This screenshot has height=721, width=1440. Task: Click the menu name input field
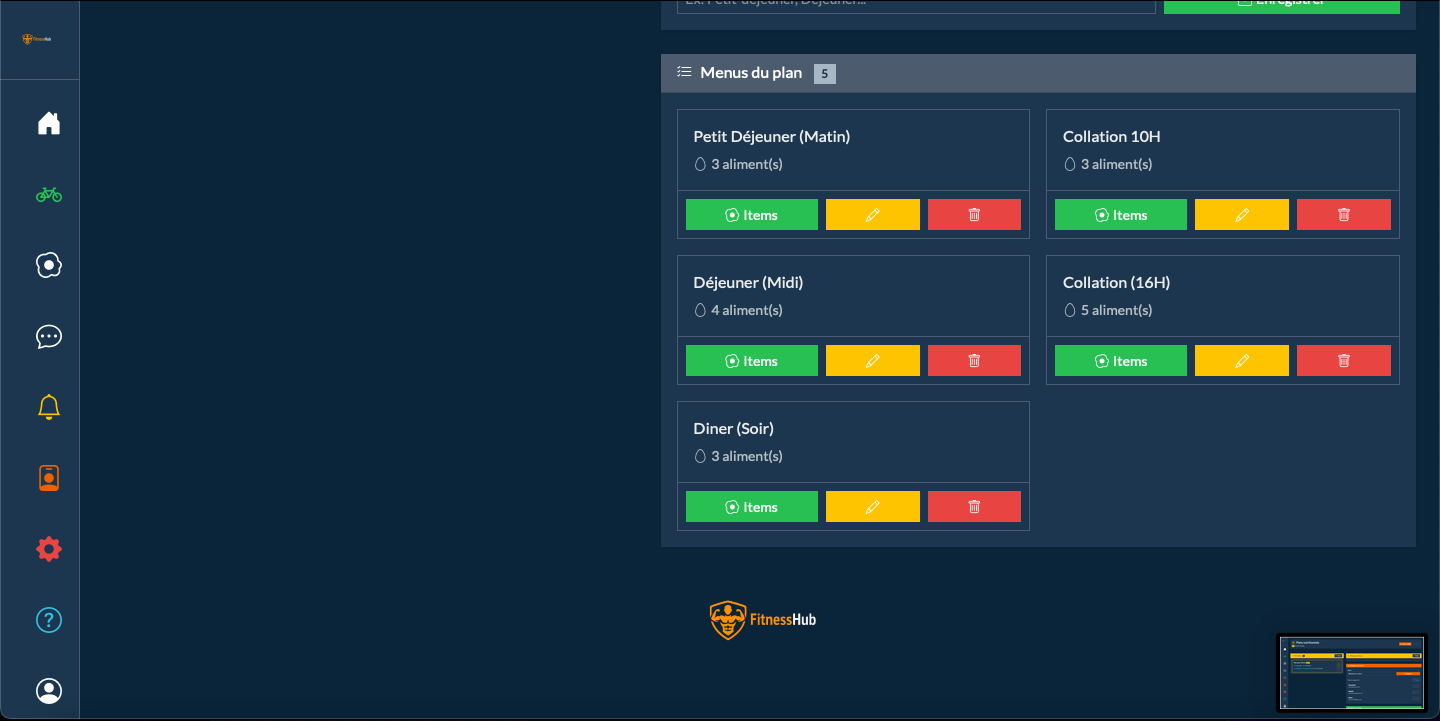point(916,5)
